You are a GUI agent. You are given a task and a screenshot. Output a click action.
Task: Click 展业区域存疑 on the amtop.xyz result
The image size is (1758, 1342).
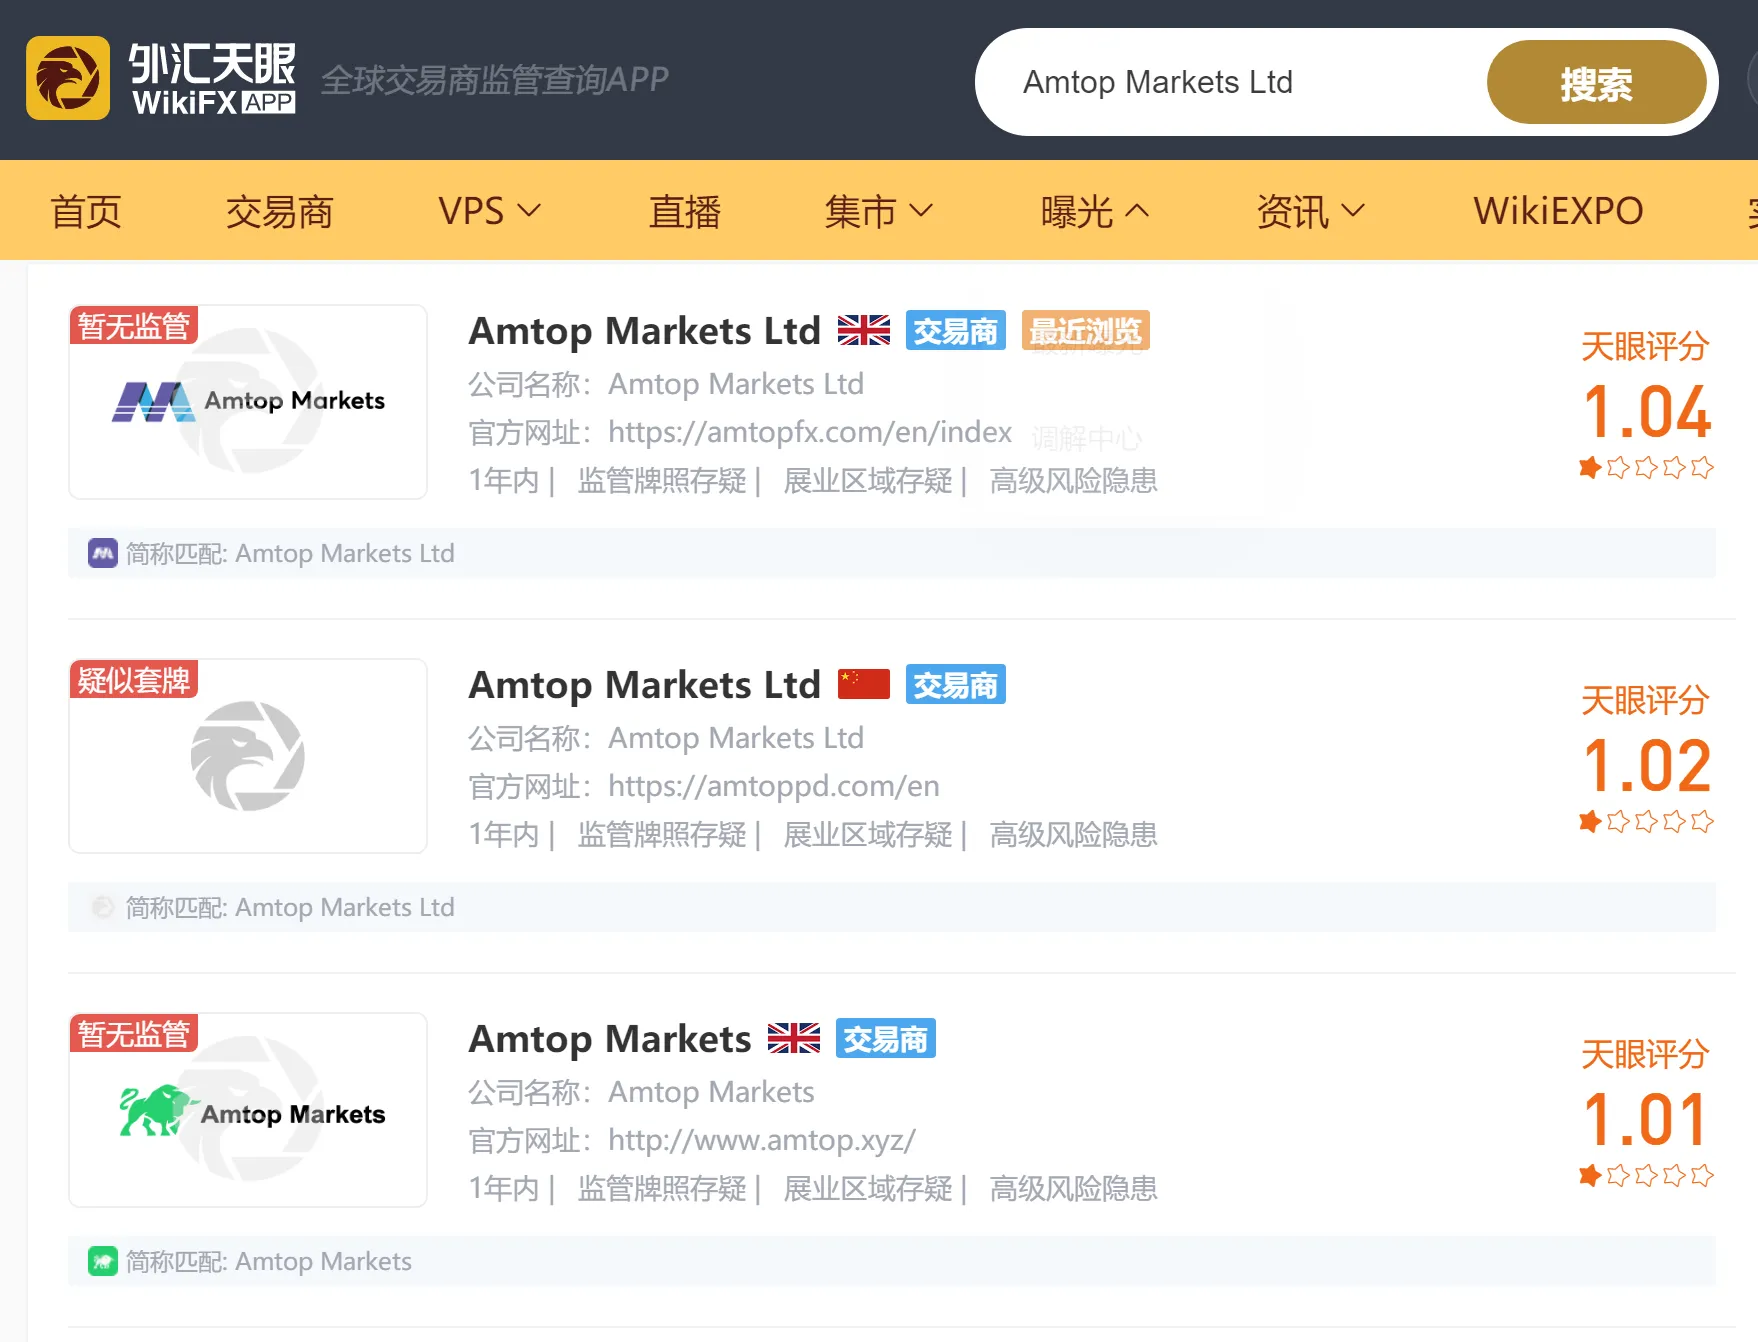[x=868, y=1189]
